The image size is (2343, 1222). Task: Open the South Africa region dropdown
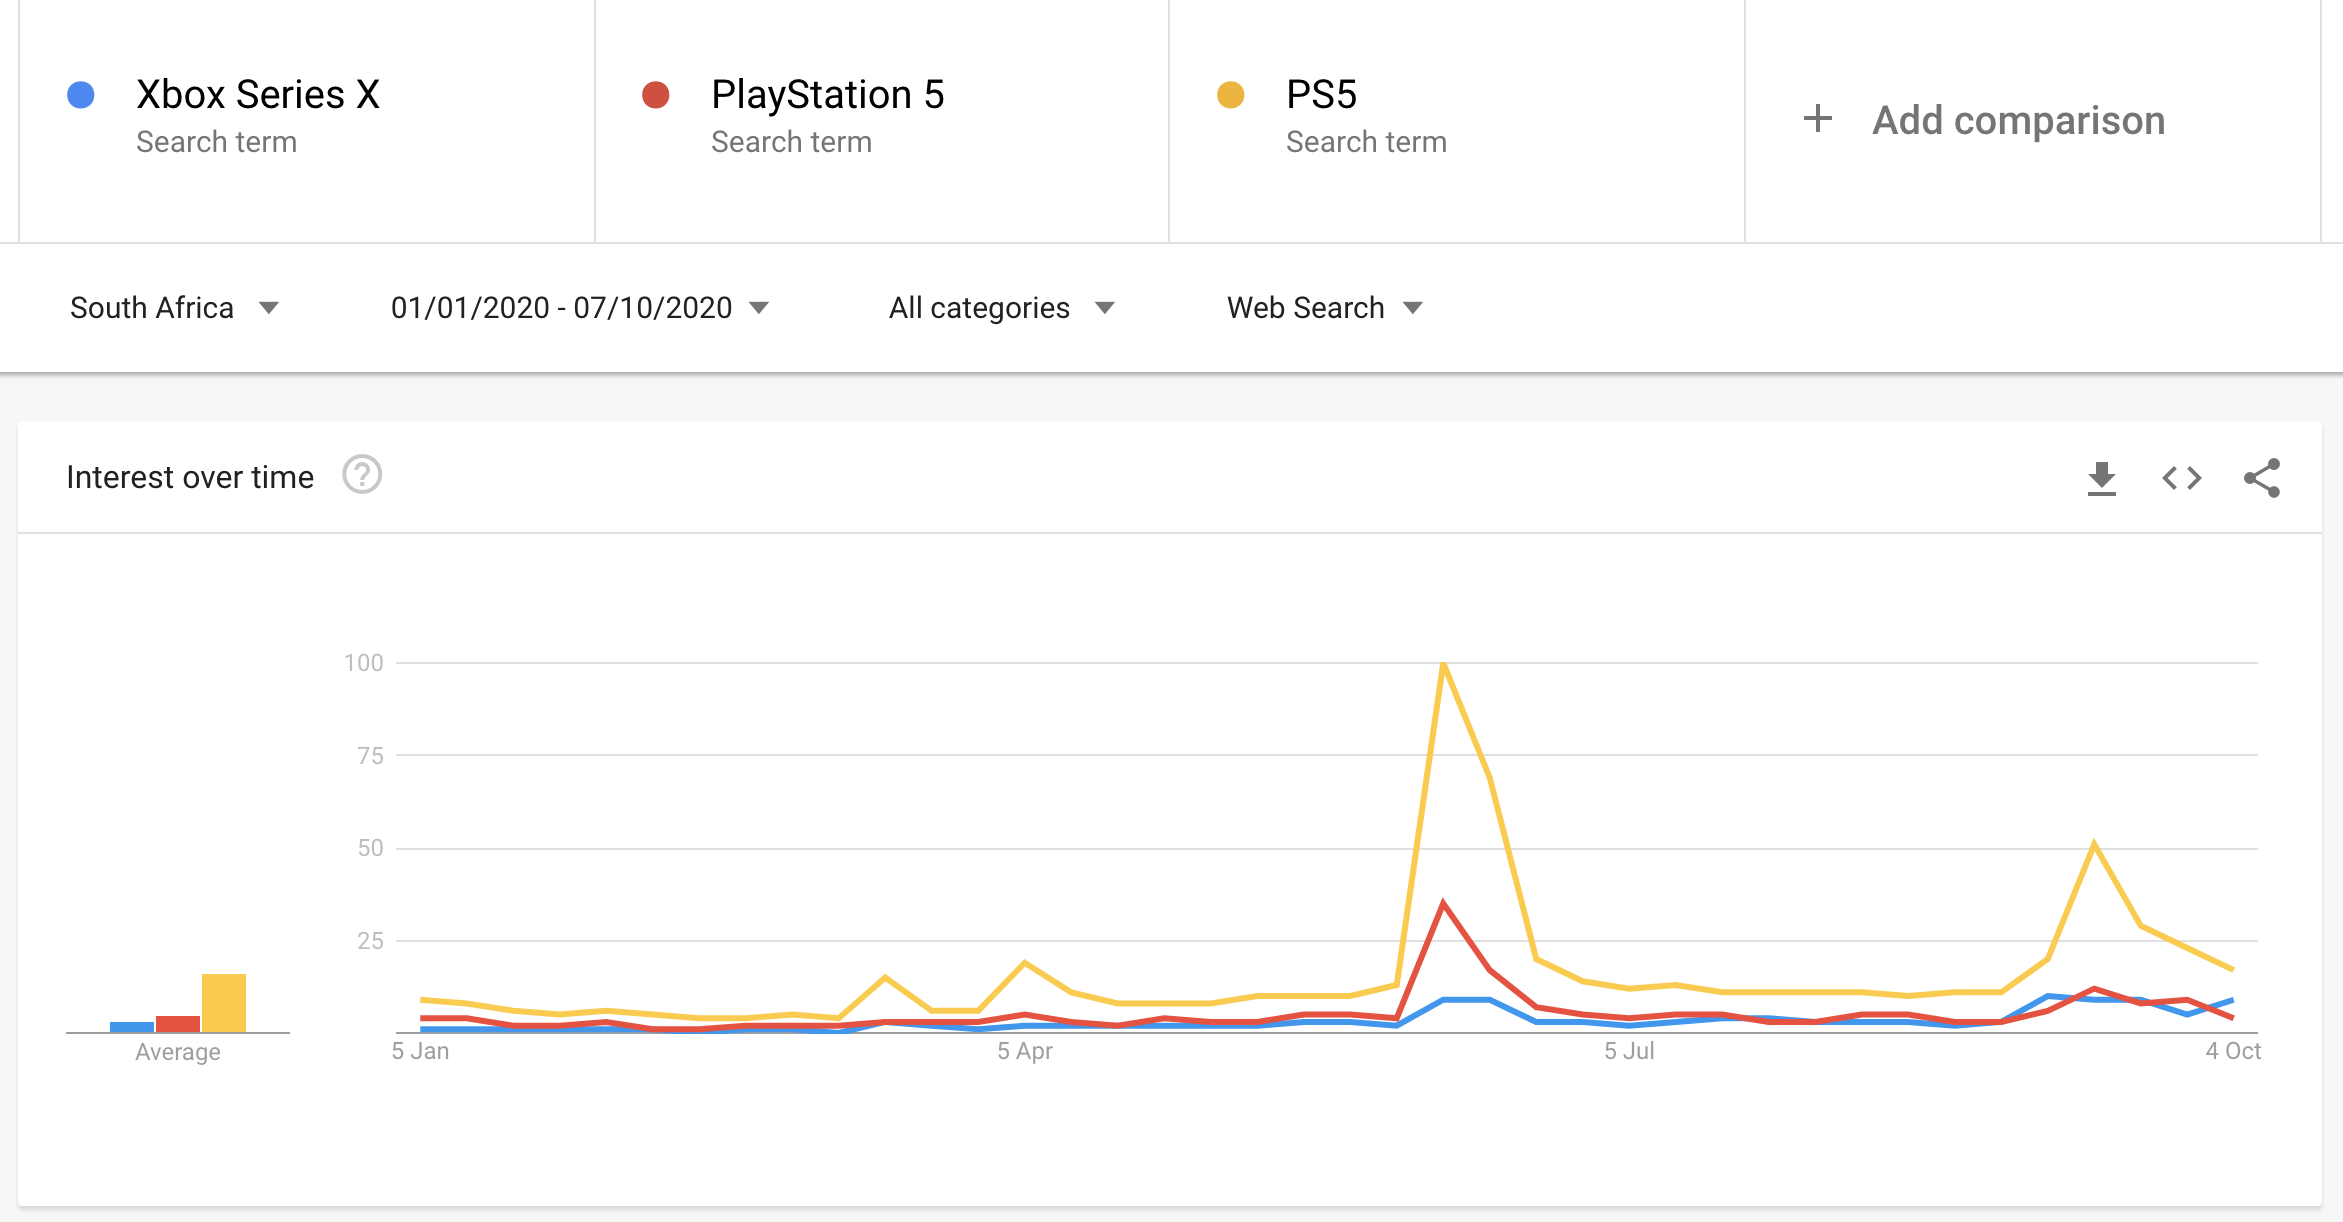(174, 308)
